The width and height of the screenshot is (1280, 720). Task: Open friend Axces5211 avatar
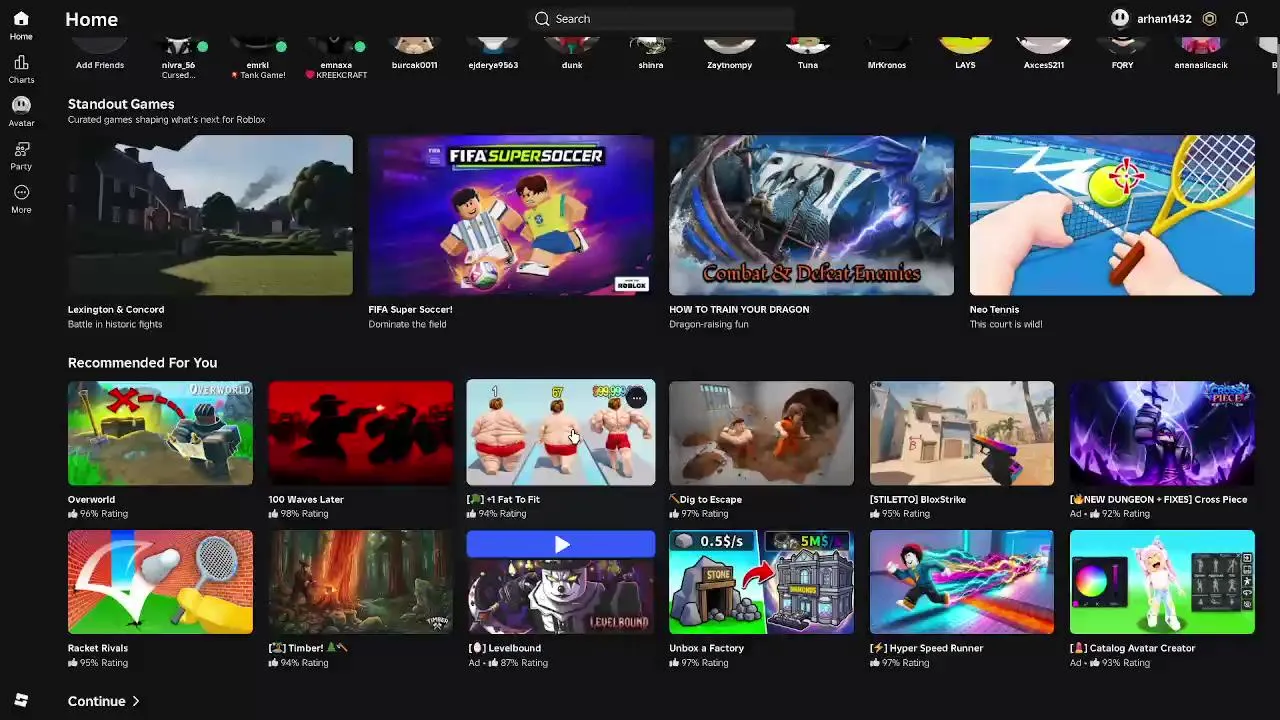[1044, 47]
